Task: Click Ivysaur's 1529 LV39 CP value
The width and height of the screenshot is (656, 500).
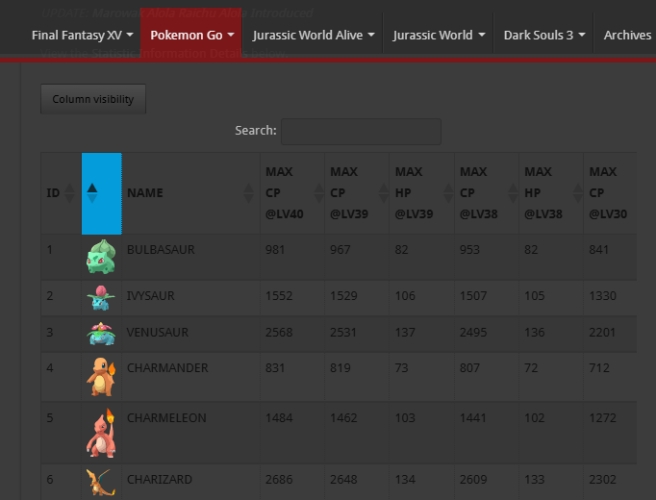Action: click(x=343, y=296)
